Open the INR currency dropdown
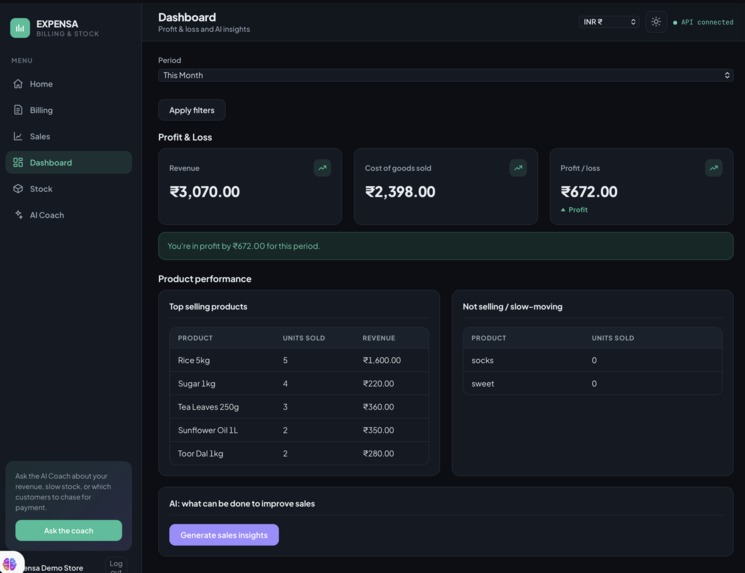Image resolution: width=745 pixels, height=573 pixels. click(609, 22)
